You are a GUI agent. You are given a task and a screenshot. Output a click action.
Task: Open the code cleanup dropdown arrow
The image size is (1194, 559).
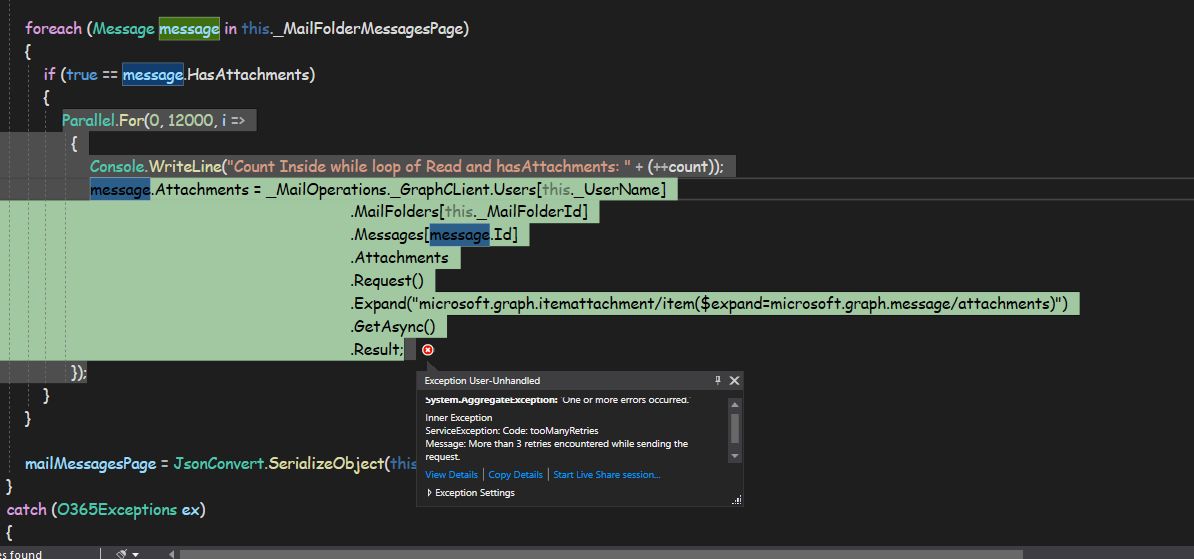click(136, 554)
